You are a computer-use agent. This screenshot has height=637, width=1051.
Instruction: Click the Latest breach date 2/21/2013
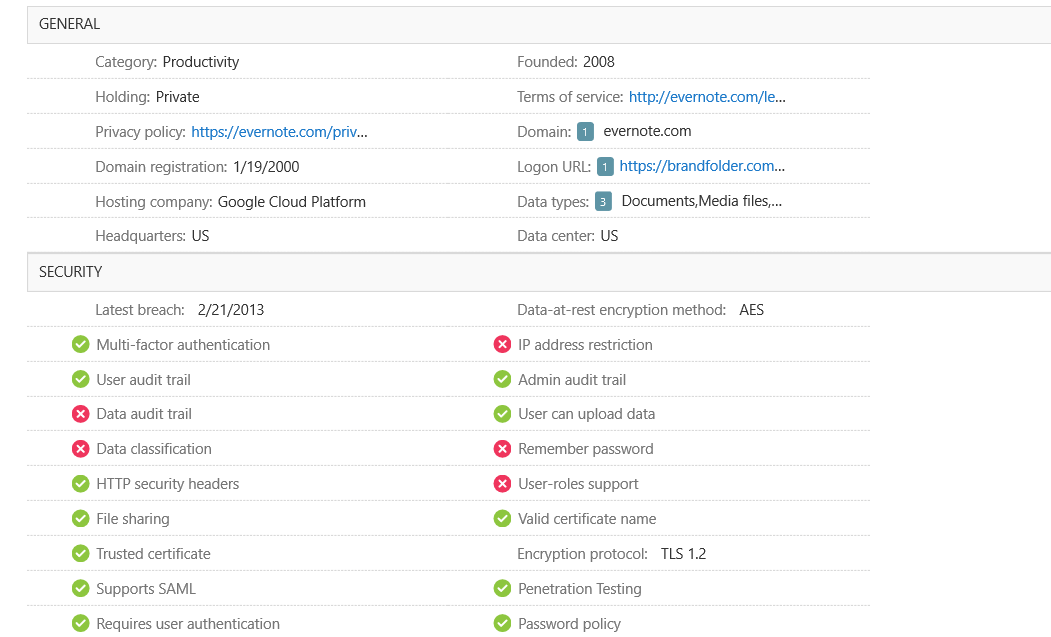(231, 310)
